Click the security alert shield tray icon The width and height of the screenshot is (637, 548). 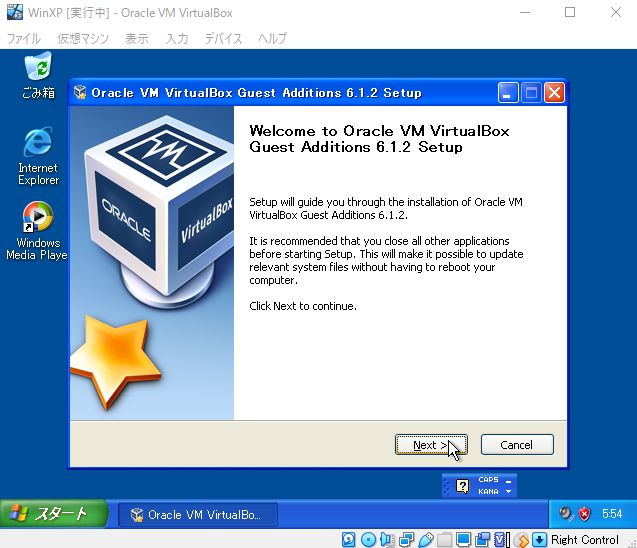tap(584, 514)
